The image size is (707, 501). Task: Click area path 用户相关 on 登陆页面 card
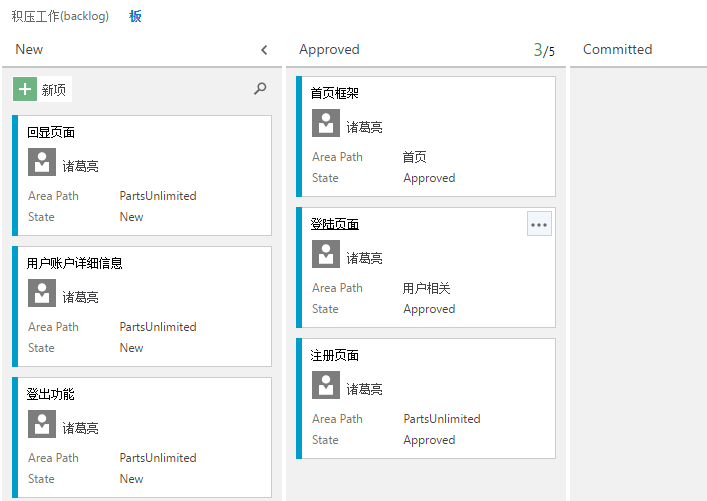427,288
